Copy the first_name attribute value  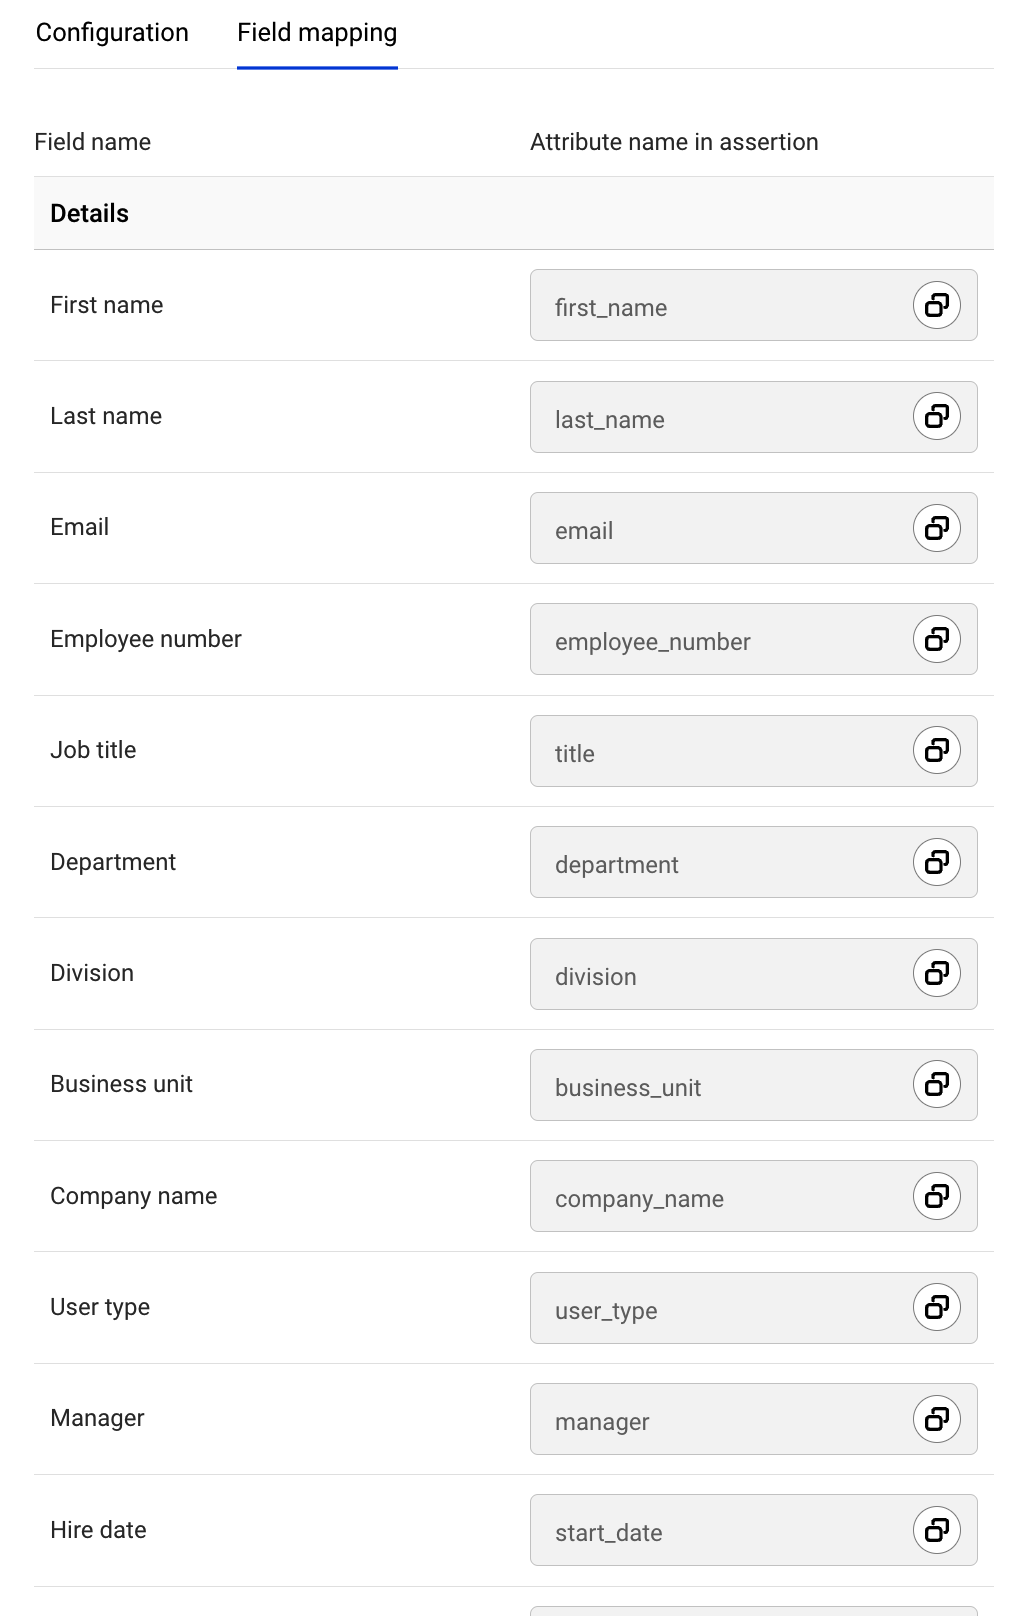936,305
